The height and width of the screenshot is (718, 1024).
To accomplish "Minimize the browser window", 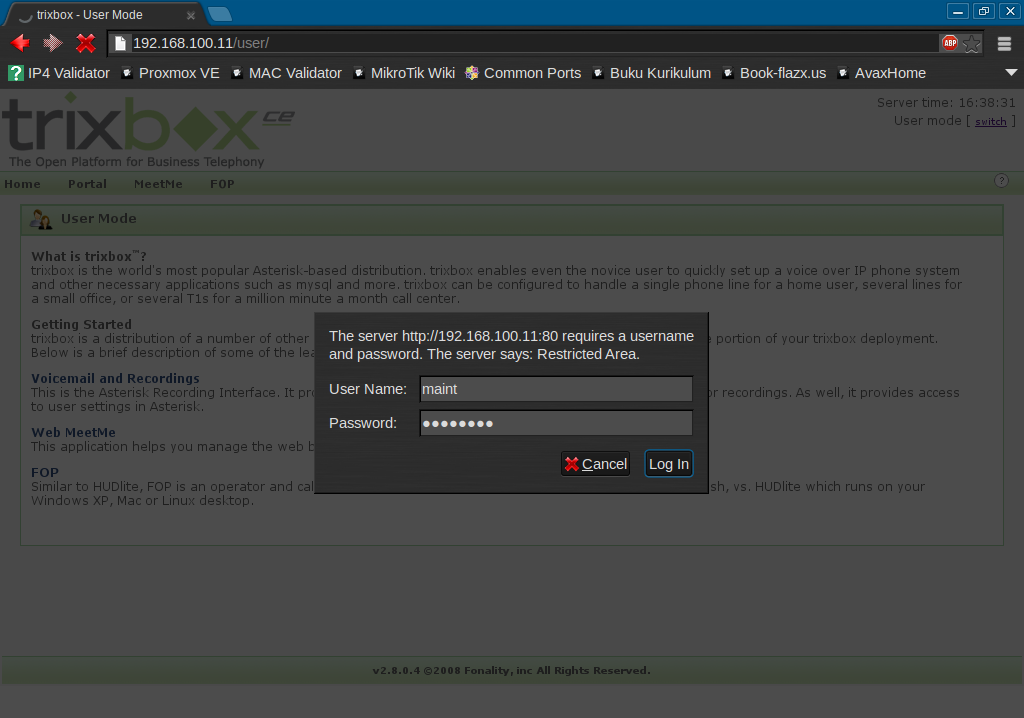I will click(957, 11).
